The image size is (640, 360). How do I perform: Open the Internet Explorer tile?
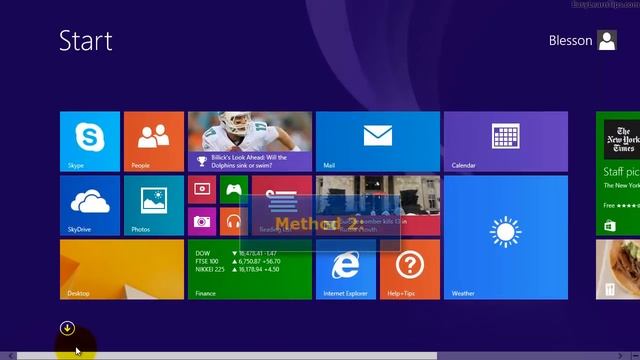[x=346, y=269]
